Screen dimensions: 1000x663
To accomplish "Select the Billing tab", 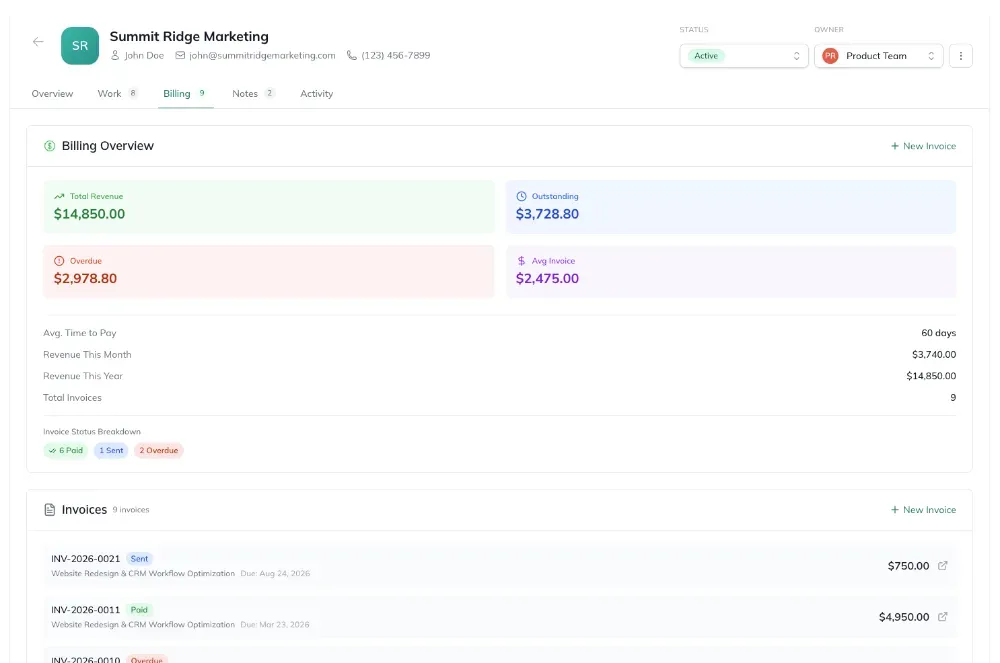I will pyautogui.click(x=184, y=94).
